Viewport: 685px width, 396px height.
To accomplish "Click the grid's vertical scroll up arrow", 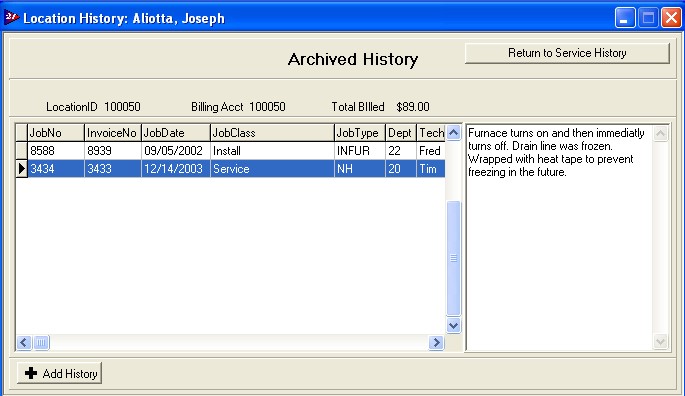I will click(453, 132).
